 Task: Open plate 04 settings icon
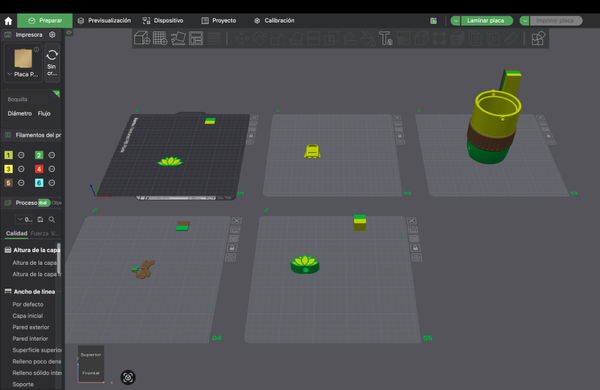click(230, 258)
